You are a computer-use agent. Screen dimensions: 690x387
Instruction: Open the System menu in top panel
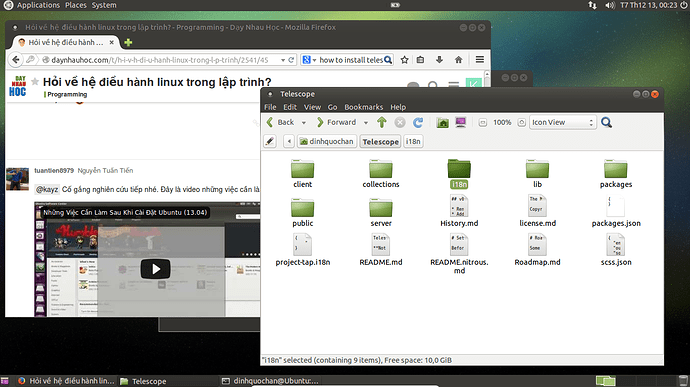click(x=104, y=5)
